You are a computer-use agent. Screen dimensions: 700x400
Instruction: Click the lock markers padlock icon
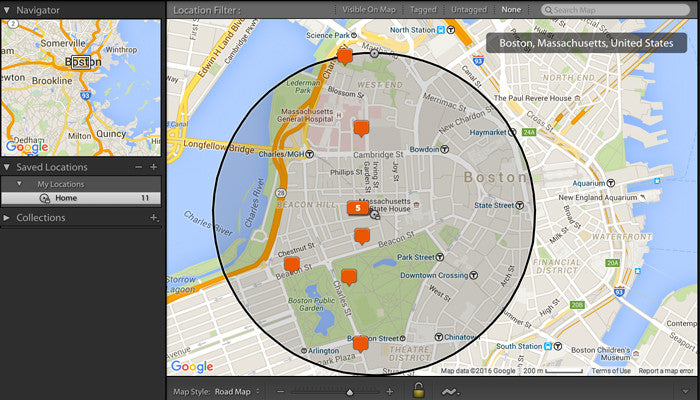click(418, 390)
